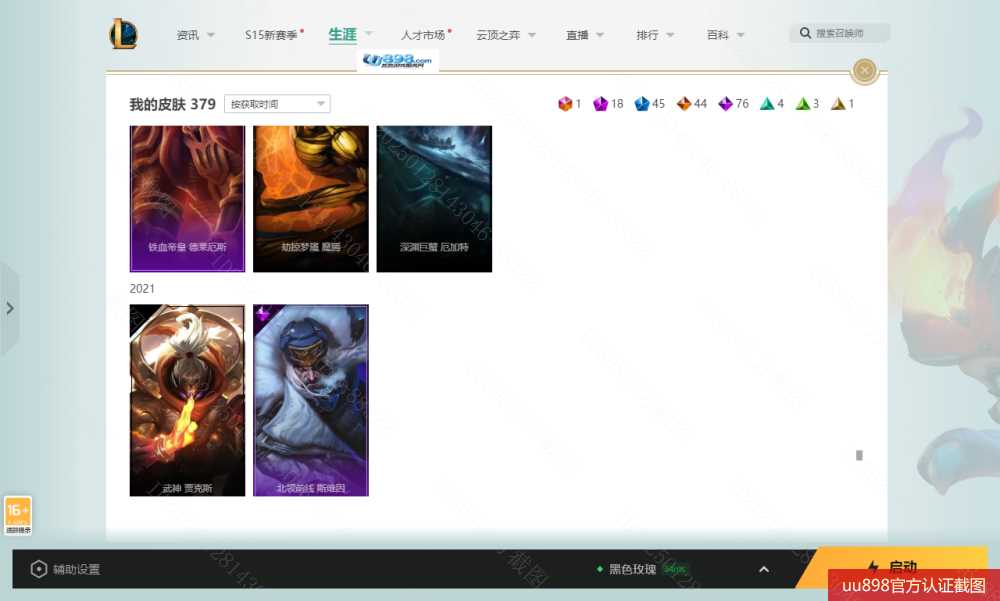Screen dimensions: 1000x601
Task: Click the magenta gem icon with count 18
Action: click(600, 104)
